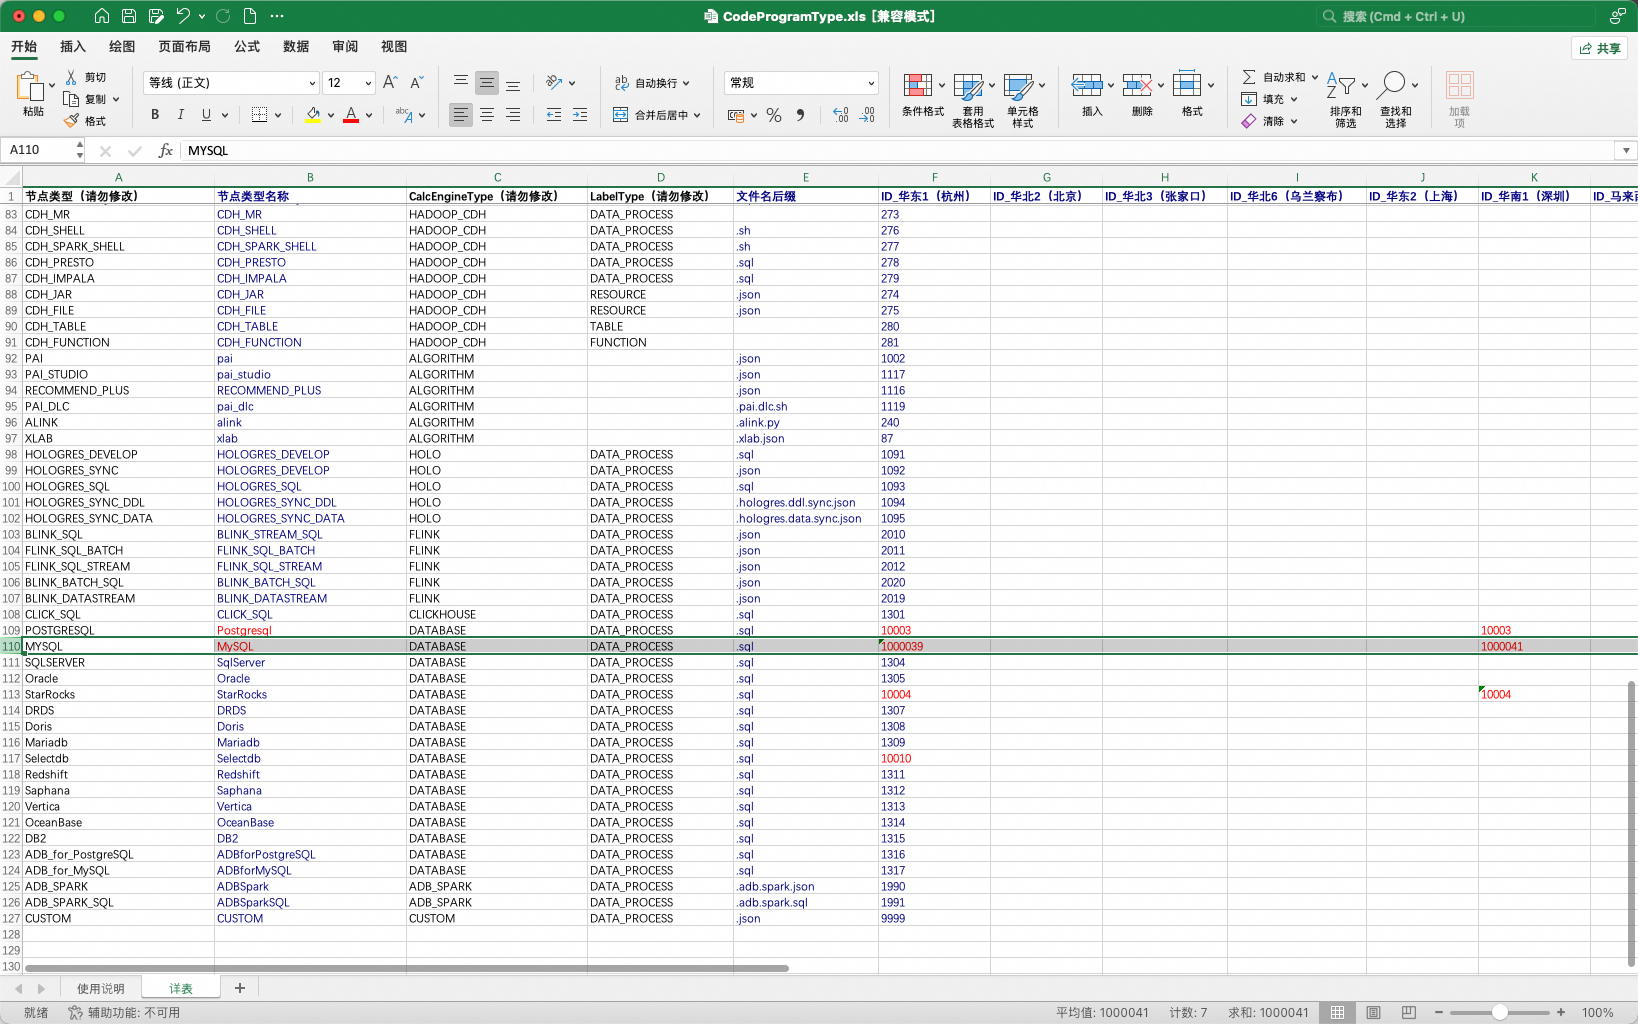Apply the borders icon
Viewport: 1638px width, 1024px height.
[259, 115]
